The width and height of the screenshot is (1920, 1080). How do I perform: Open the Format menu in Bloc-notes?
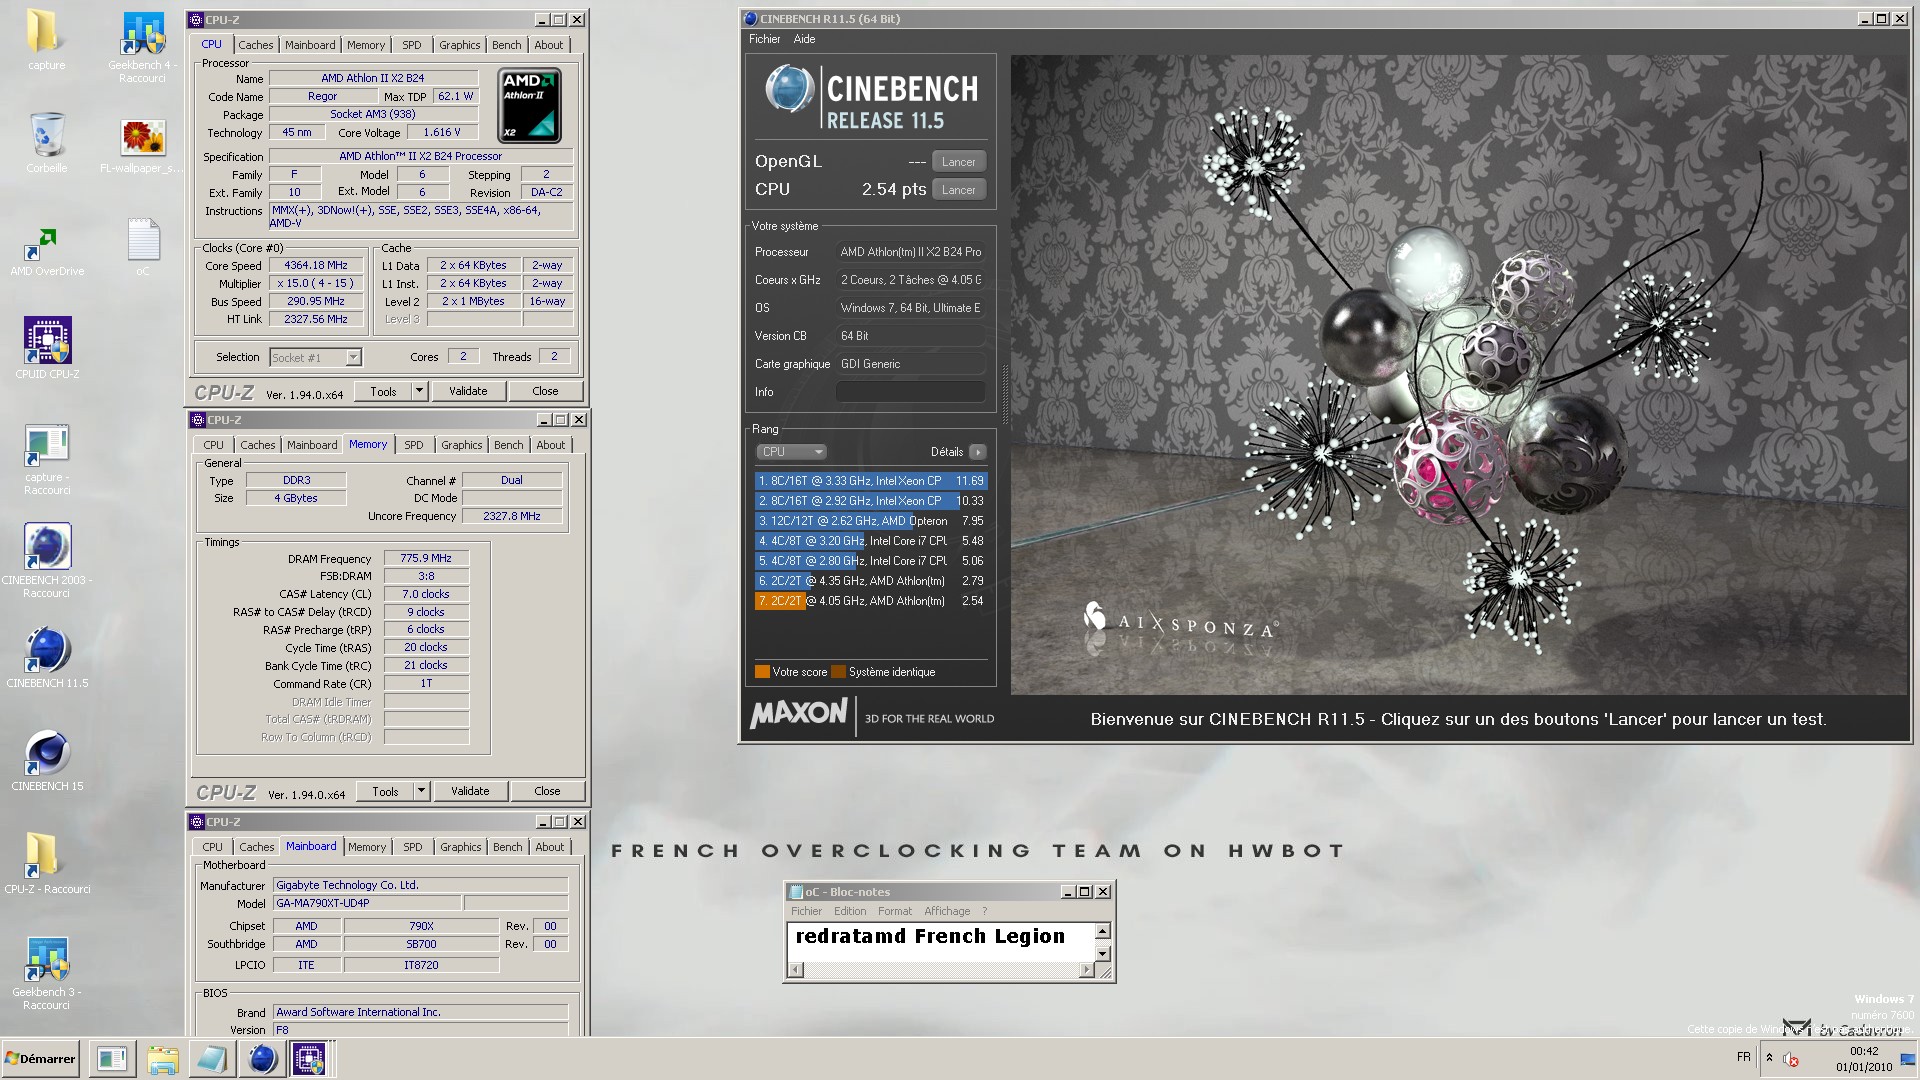[895, 911]
